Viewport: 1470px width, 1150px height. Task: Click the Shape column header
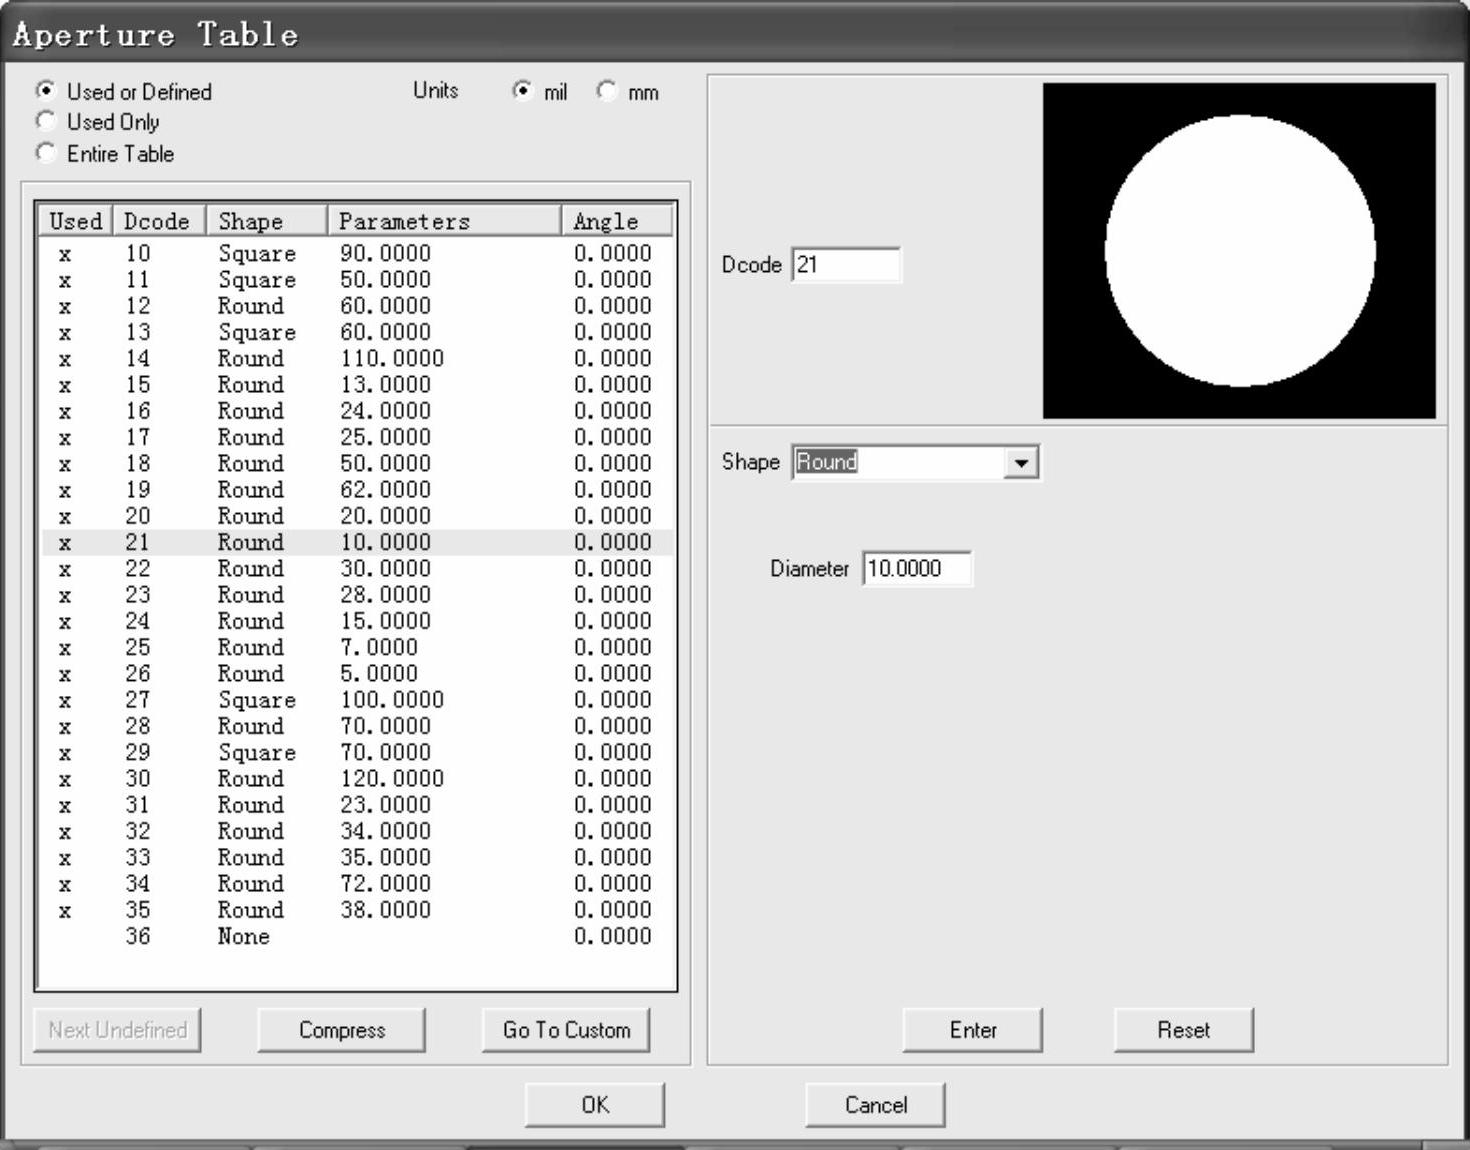pos(266,221)
